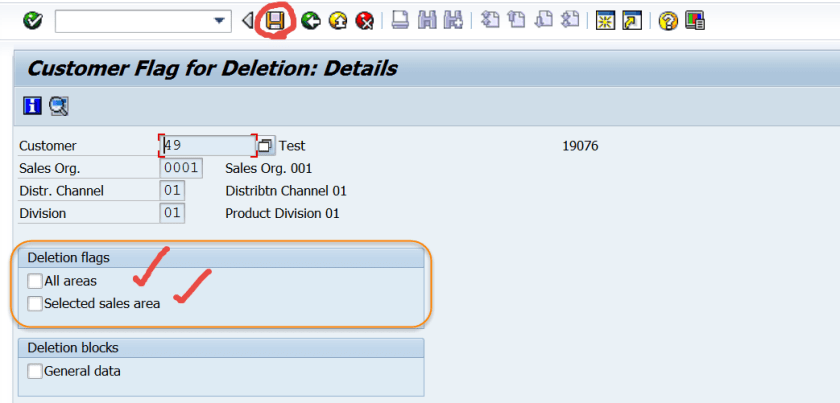Image resolution: width=840 pixels, height=403 pixels.
Task: Go to the Next Page icon
Action: pos(543,21)
